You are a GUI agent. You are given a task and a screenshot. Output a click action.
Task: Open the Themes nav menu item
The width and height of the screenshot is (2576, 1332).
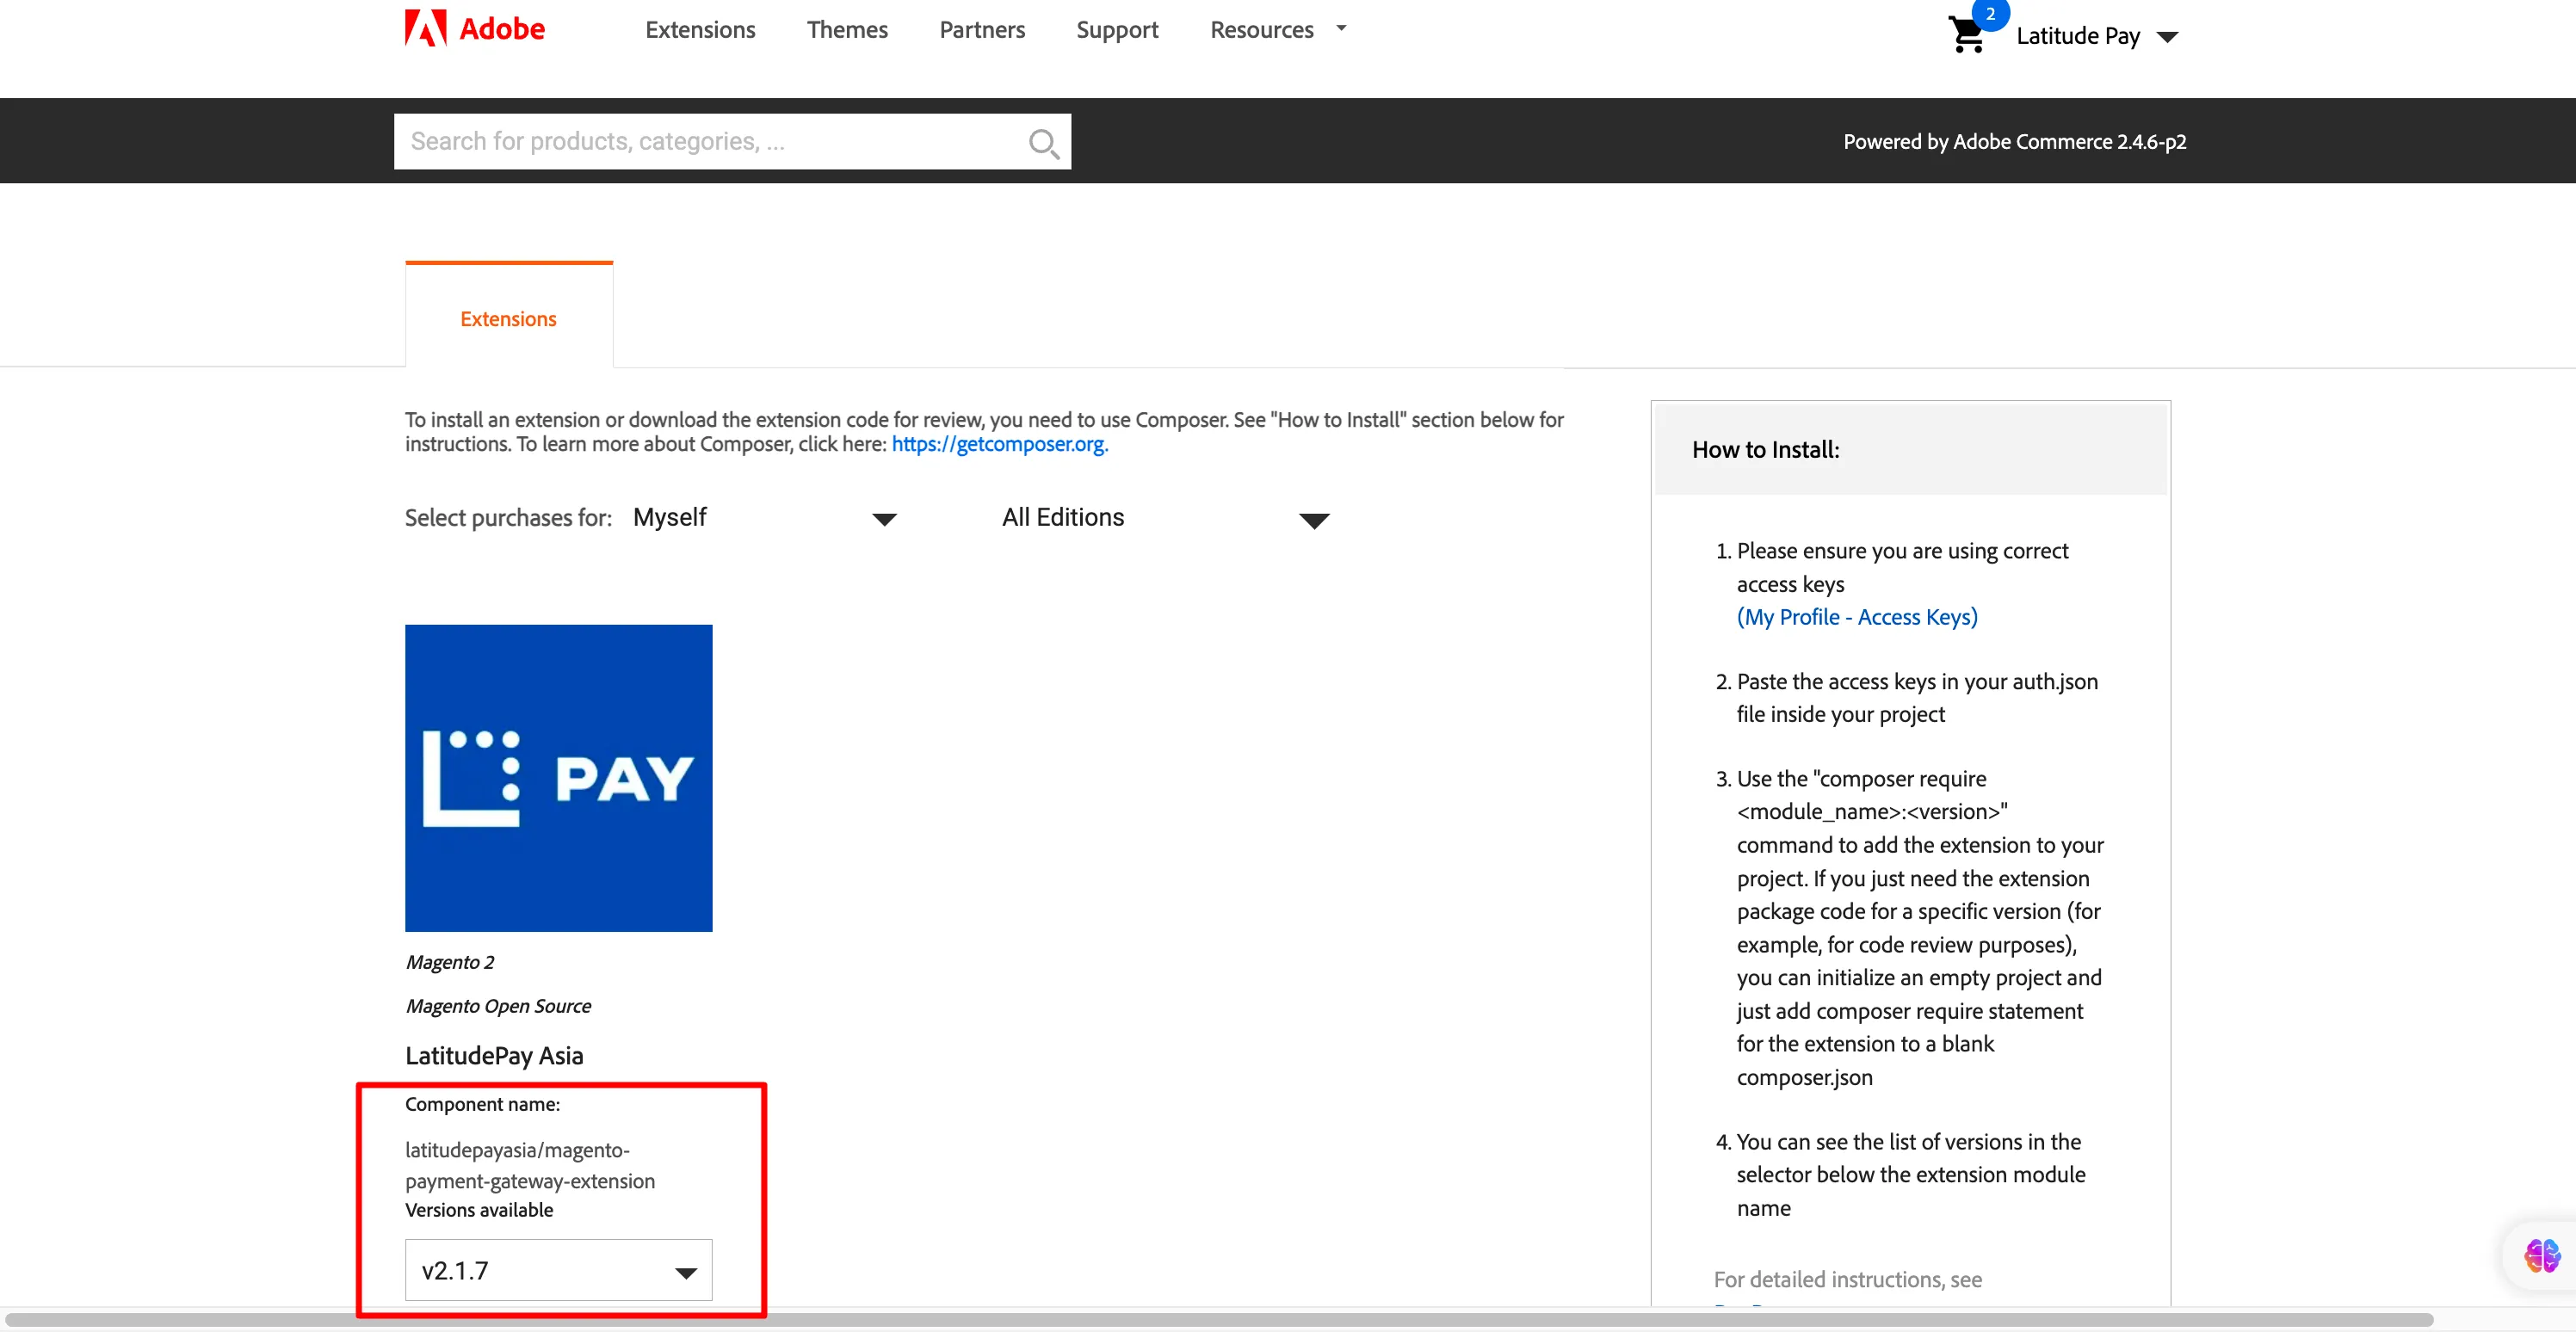pos(847,29)
